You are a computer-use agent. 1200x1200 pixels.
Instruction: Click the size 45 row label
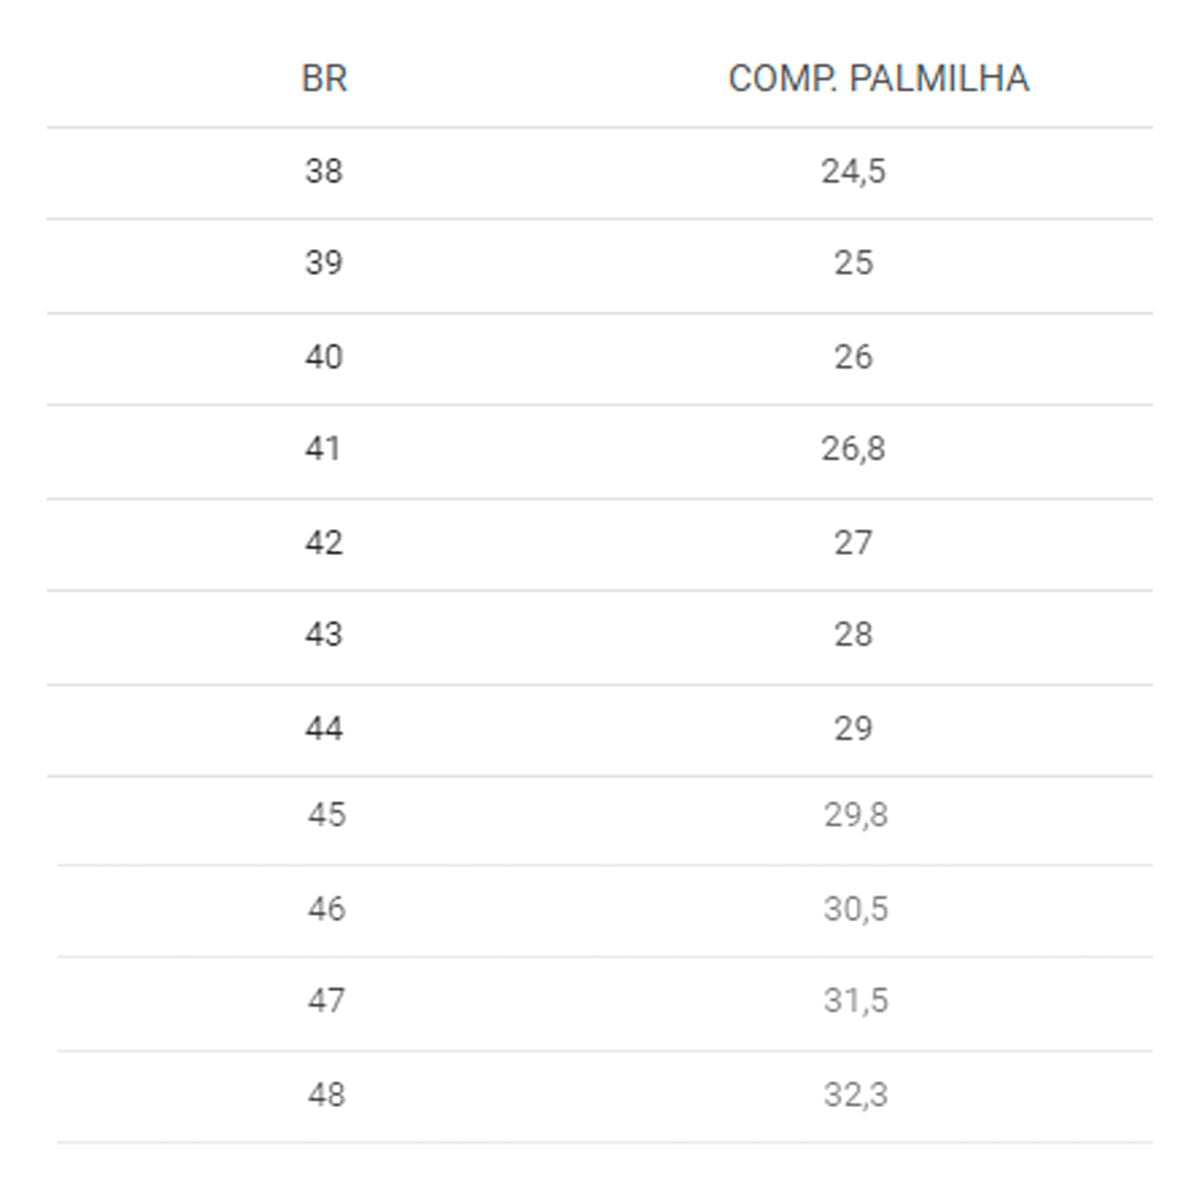pos(327,815)
